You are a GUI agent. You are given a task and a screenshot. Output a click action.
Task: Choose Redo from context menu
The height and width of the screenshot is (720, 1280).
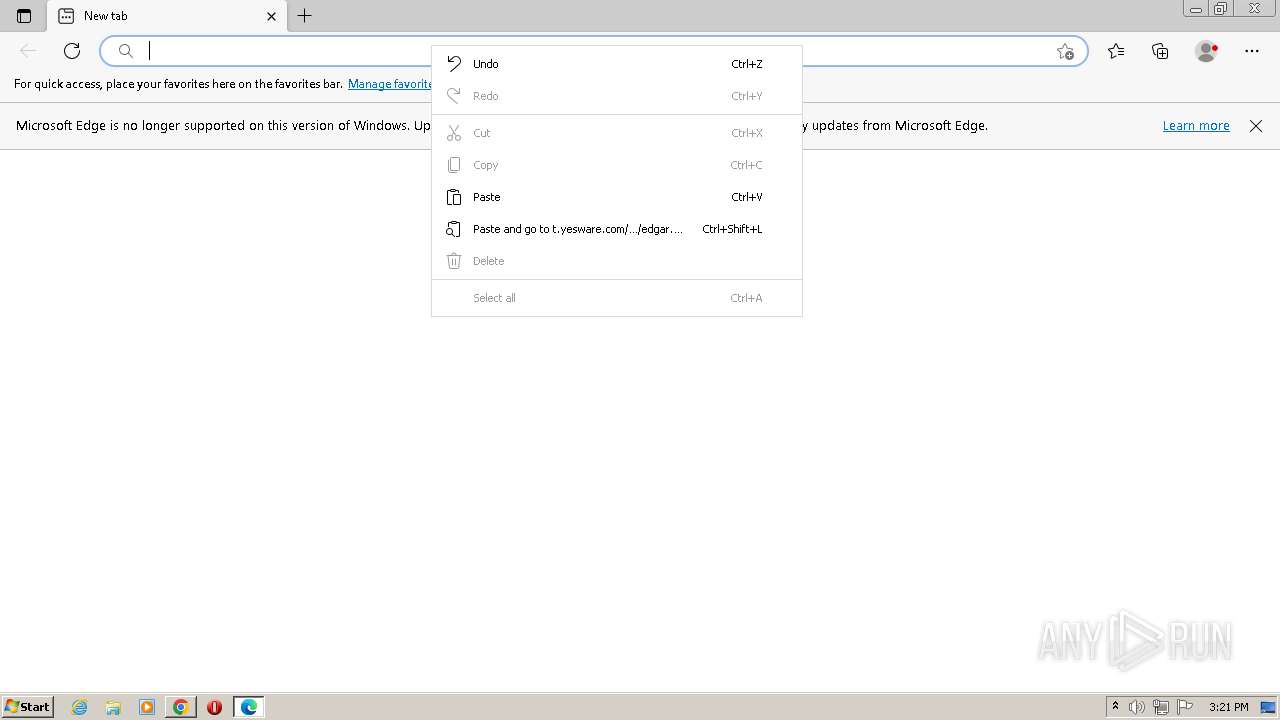(x=616, y=96)
